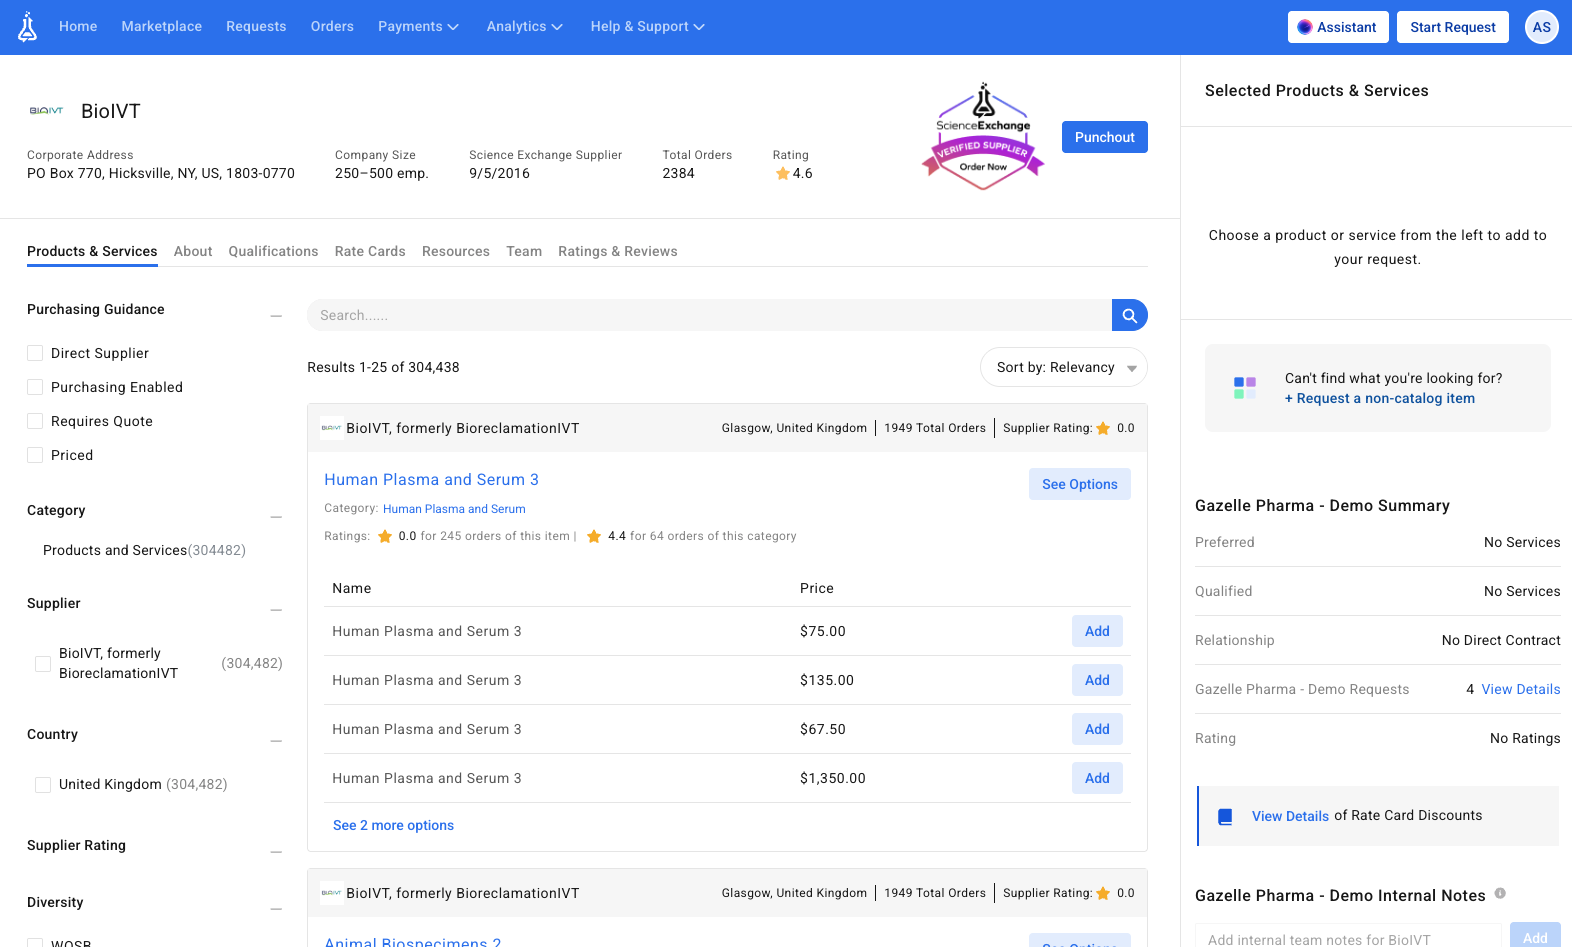The image size is (1572, 947).
Task: Click View Details of Rate Card Discounts
Action: (1290, 816)
